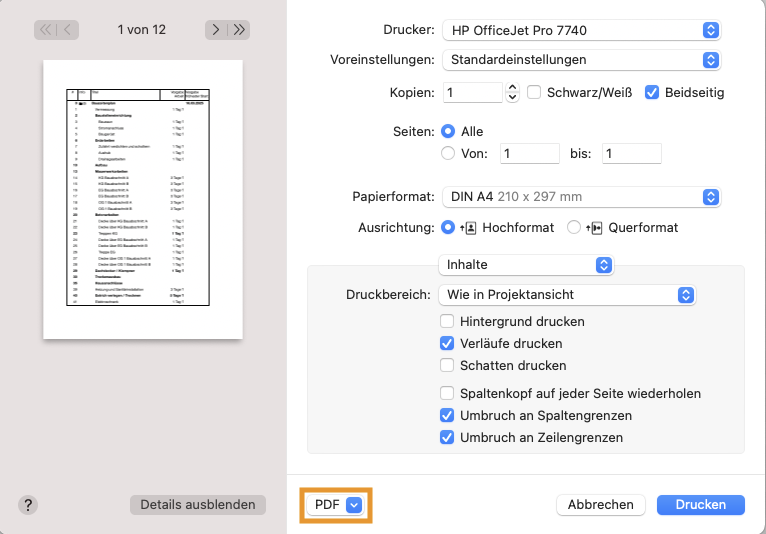Open the PDF dropdown menu

(x=337, y=505)
